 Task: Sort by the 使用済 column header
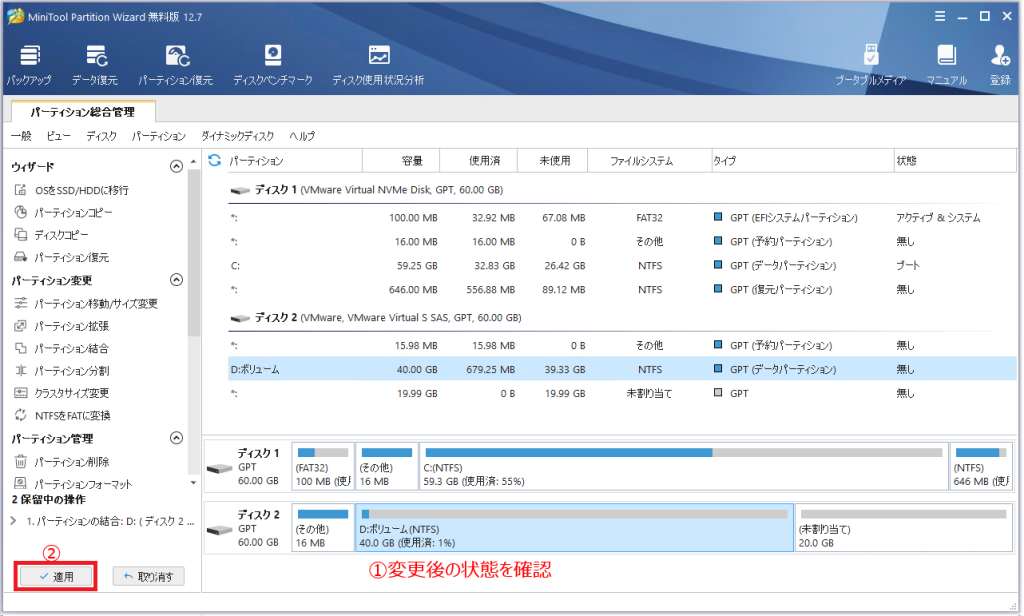point(479,161)
